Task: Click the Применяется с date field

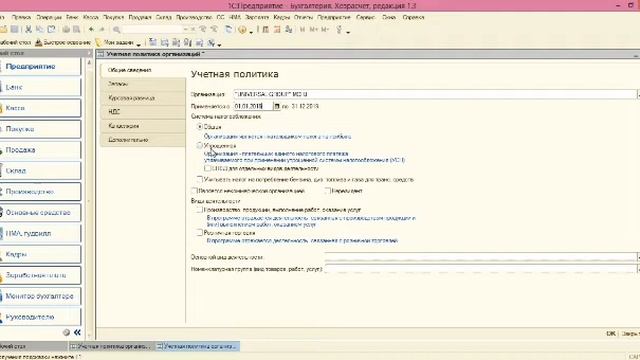Action: (253, 106)
